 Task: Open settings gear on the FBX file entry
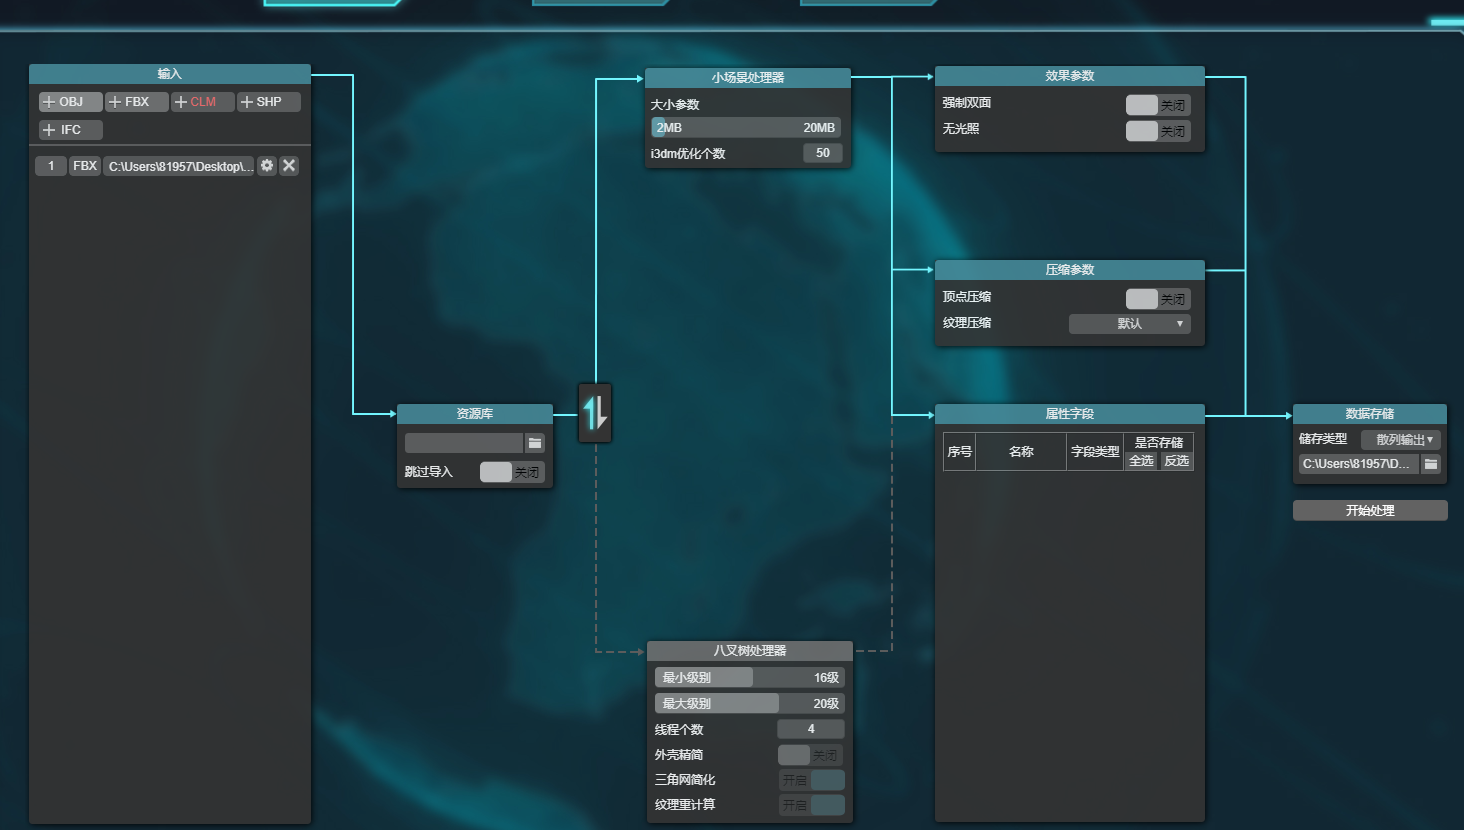point(266,165)
